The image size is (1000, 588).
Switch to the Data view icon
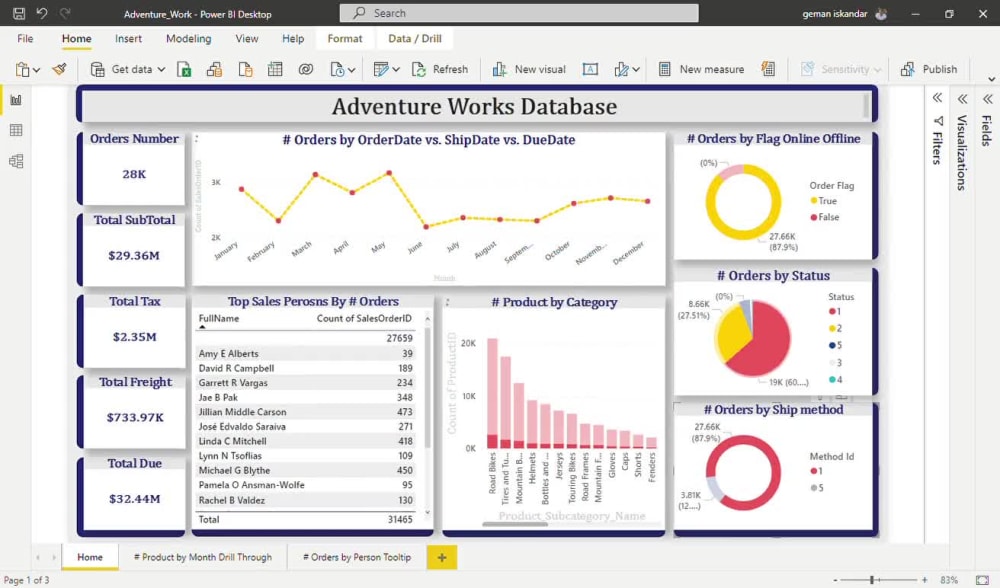(15, 130)
